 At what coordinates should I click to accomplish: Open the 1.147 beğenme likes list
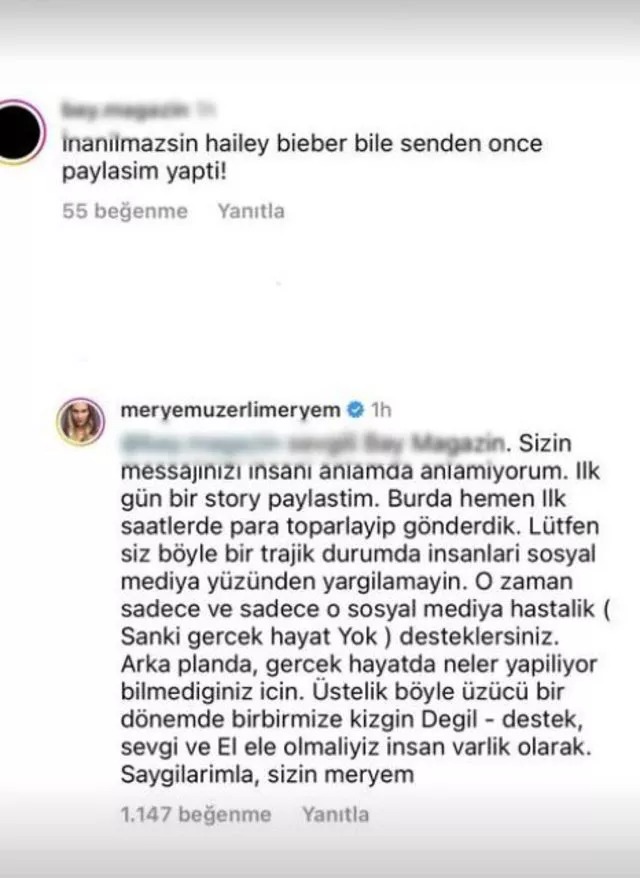point(196,814)
